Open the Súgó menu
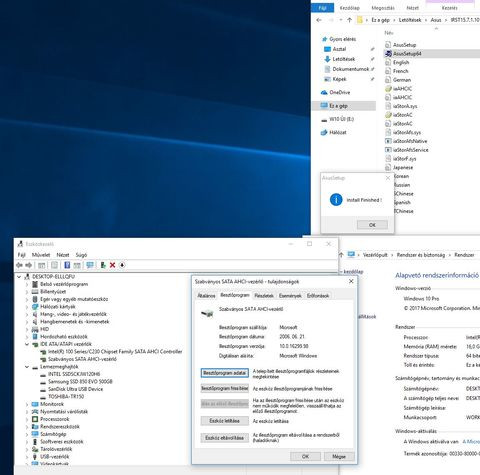 pyautogui.click(x=81, y=255)
